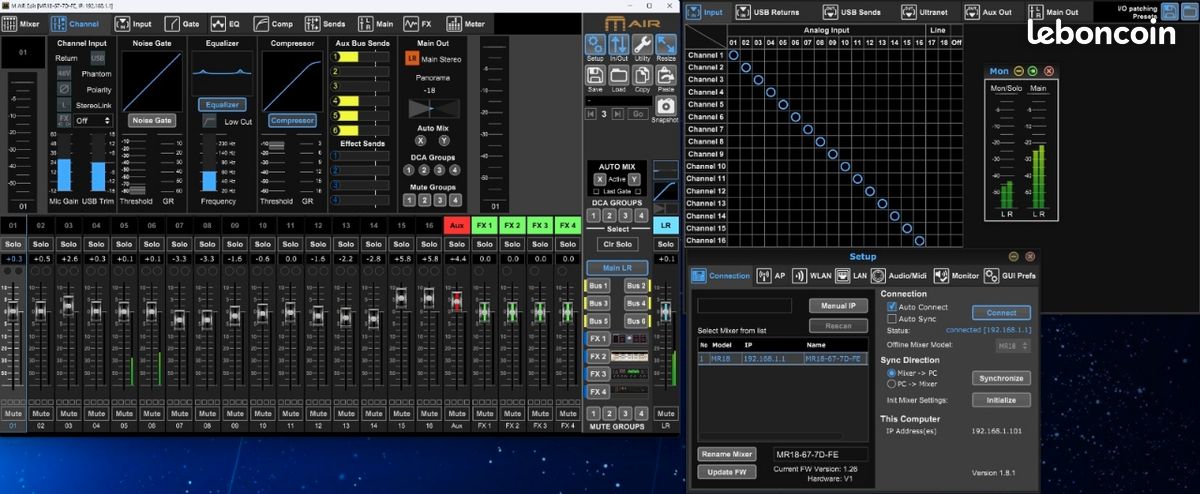Image resolution: width=1200 pixels, height=494 pixels.
Task: Save scene with the floppy Save icon
Action: (x=595, y=75)
